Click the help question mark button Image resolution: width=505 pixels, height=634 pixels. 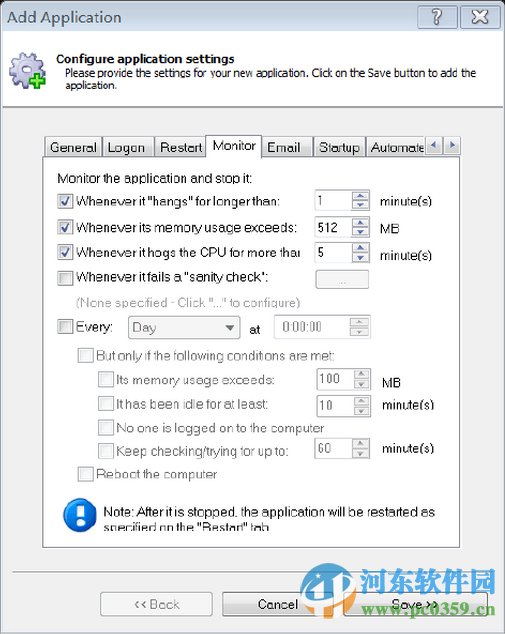[437, 17]
